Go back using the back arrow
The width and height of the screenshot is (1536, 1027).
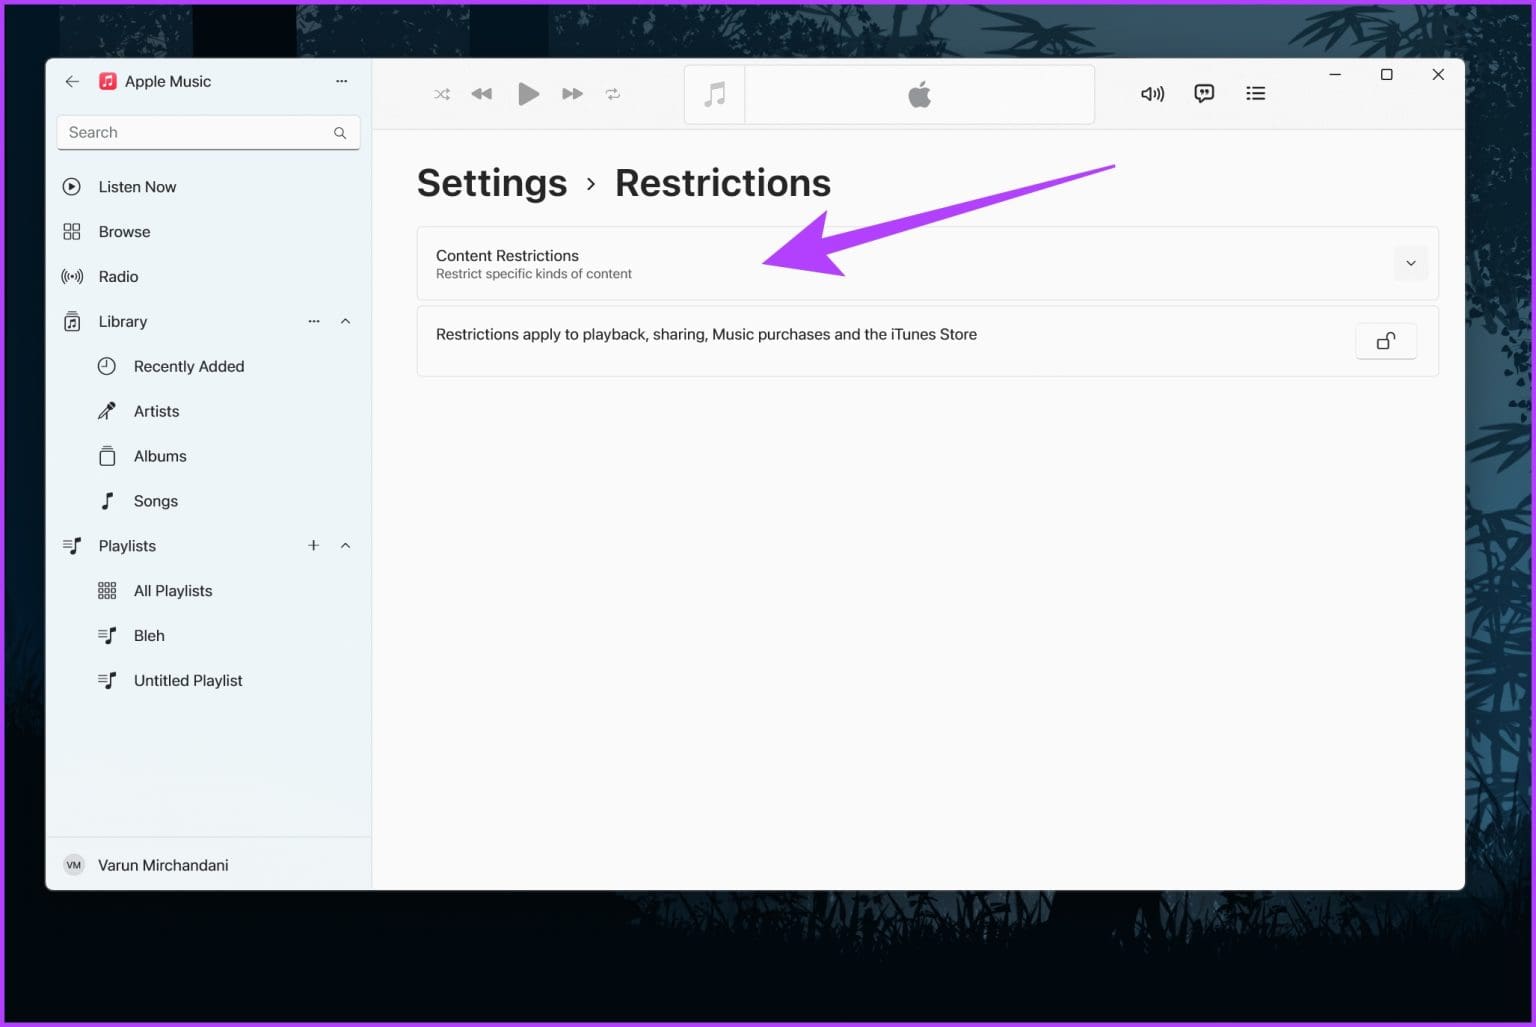[x=71, y=81]
